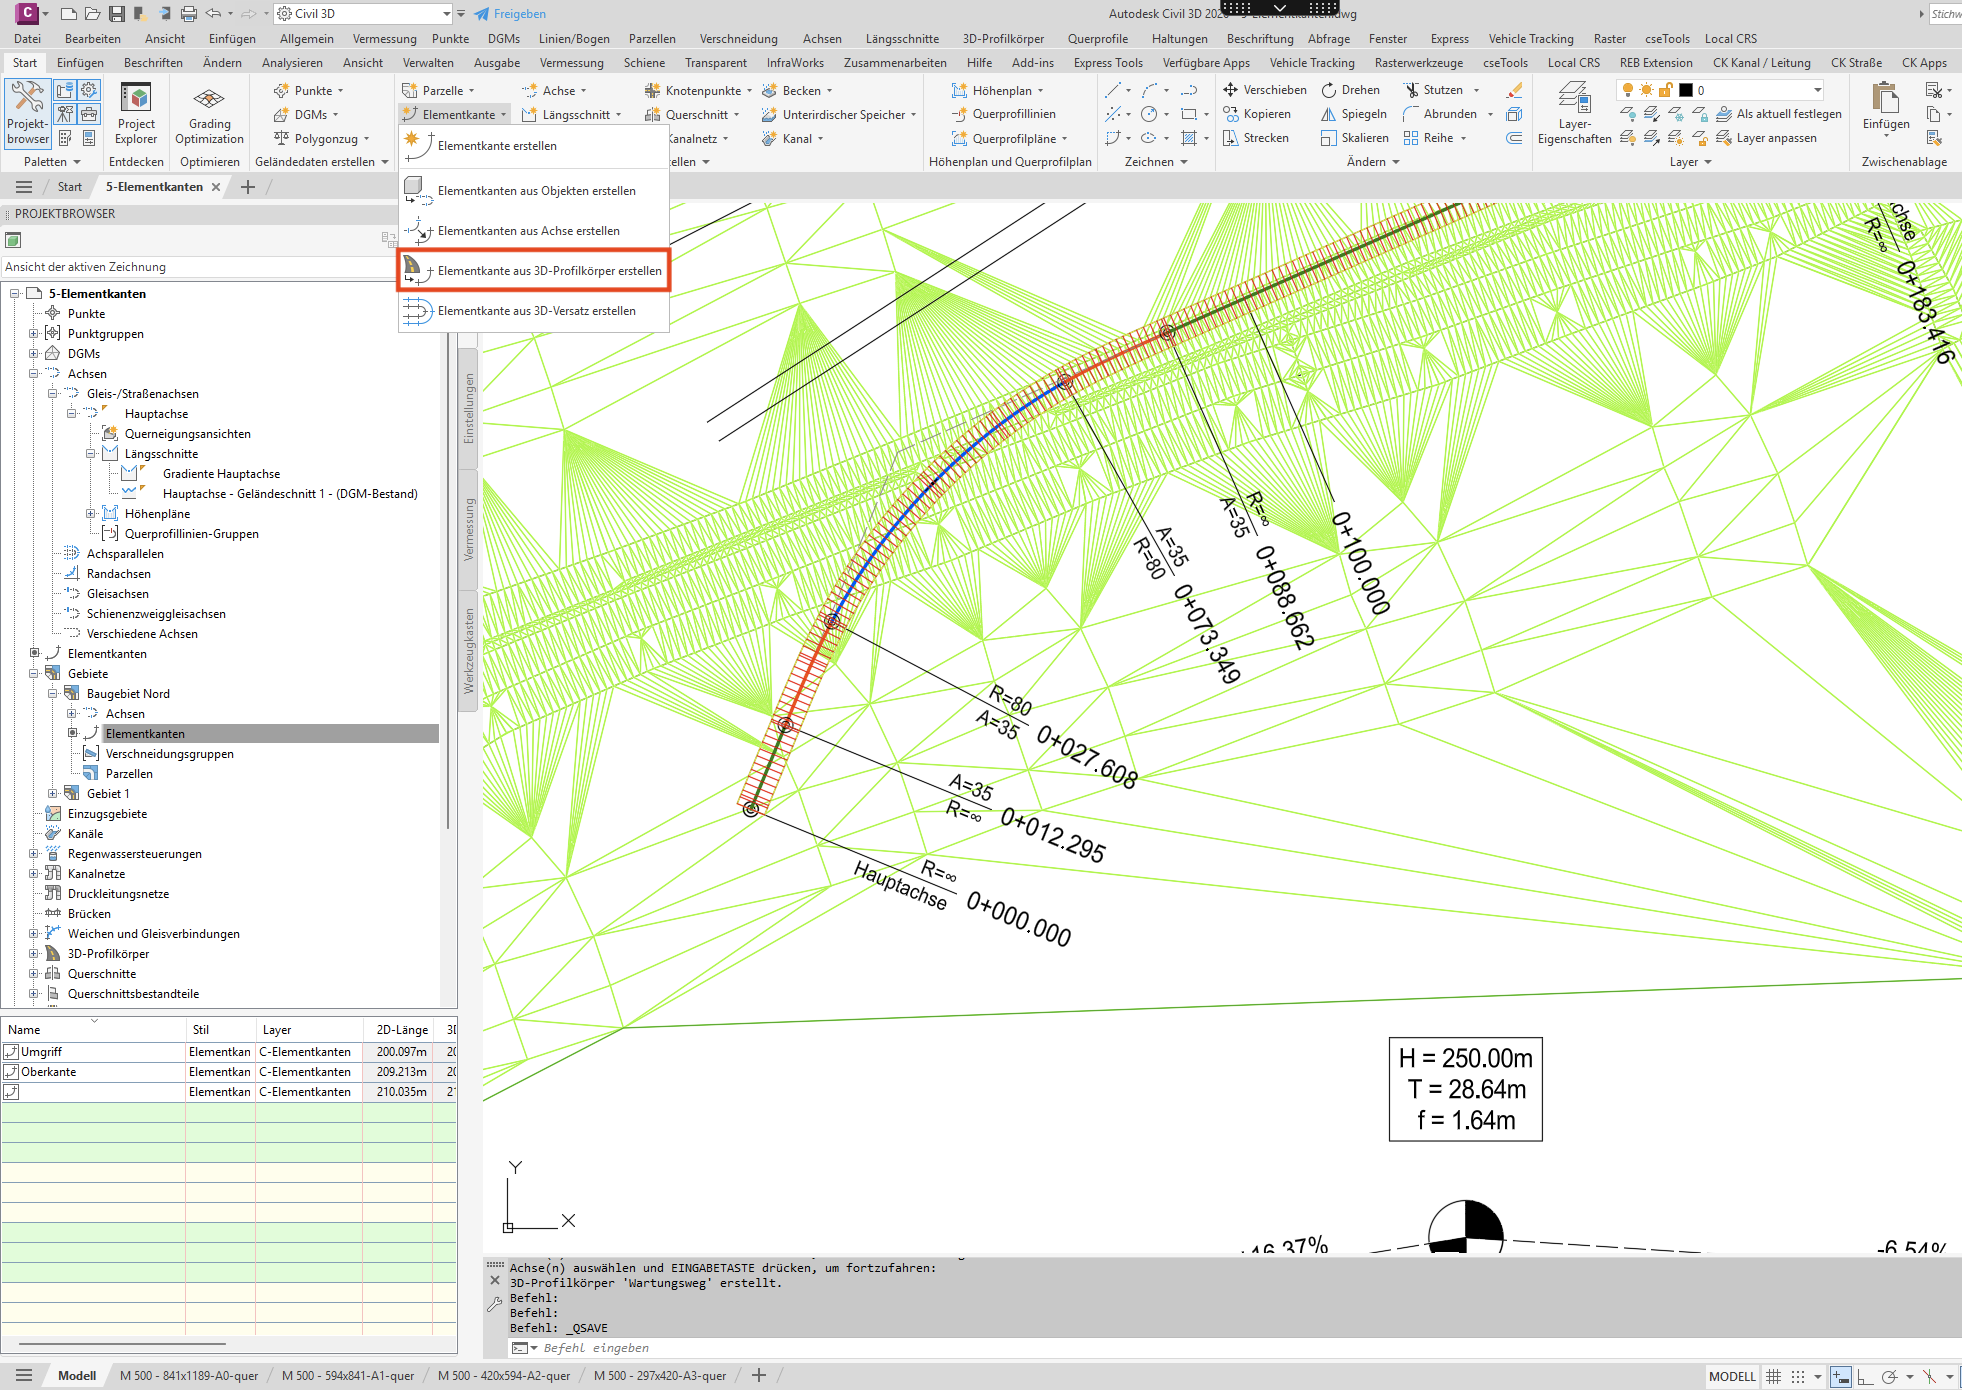Click the Kopieren copy tool
This screenshot has height=1390, width=1962.
pos(1257,114)
